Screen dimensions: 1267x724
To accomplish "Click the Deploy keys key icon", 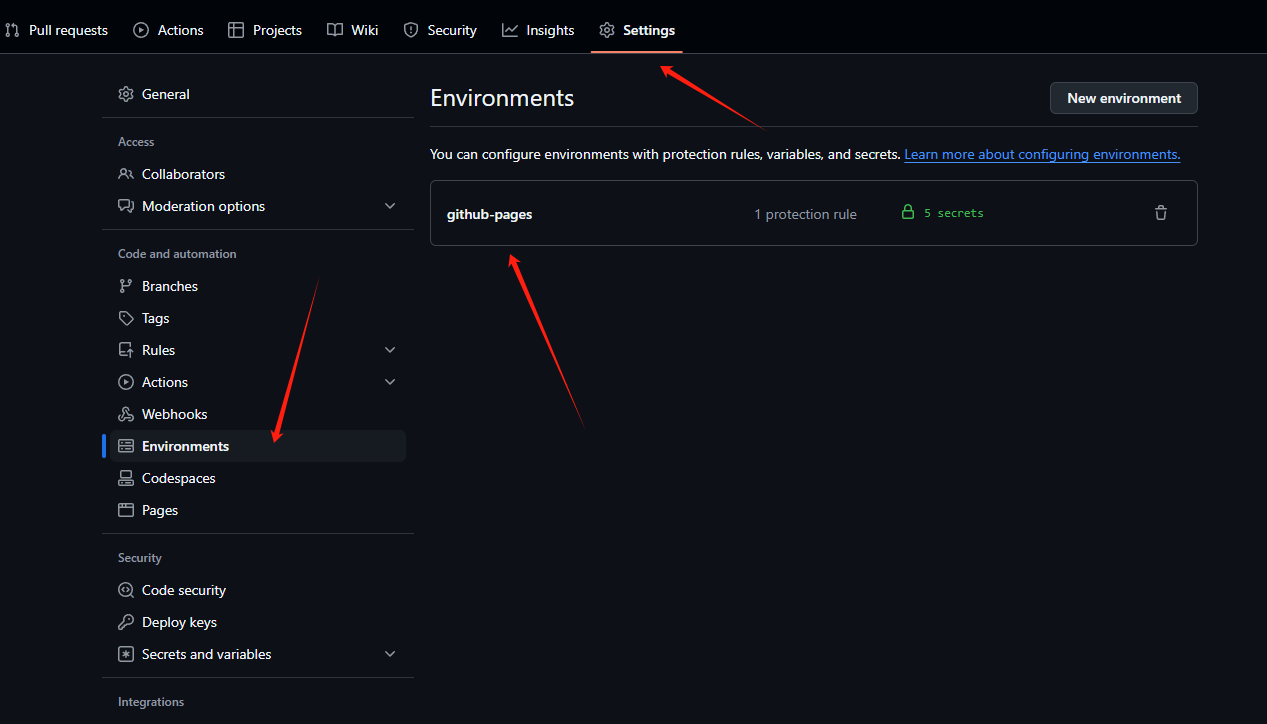I will pyautogui.click(x=126, y=622).
